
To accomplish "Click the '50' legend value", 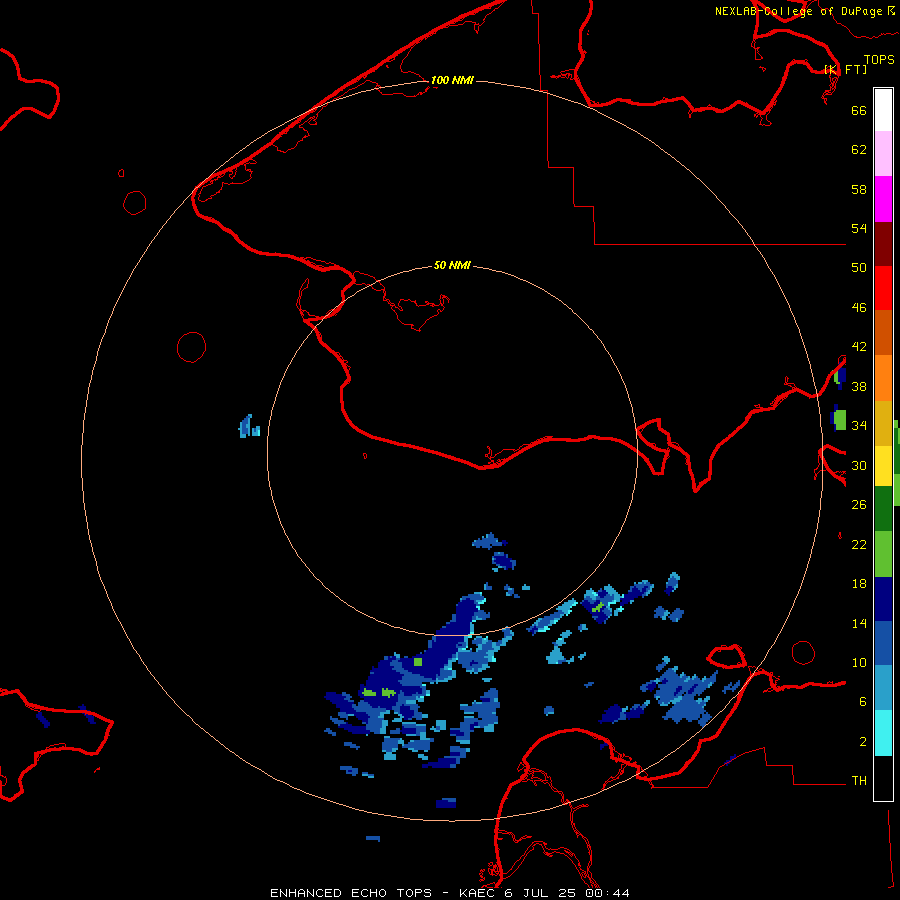I will [x=859, y=267].
